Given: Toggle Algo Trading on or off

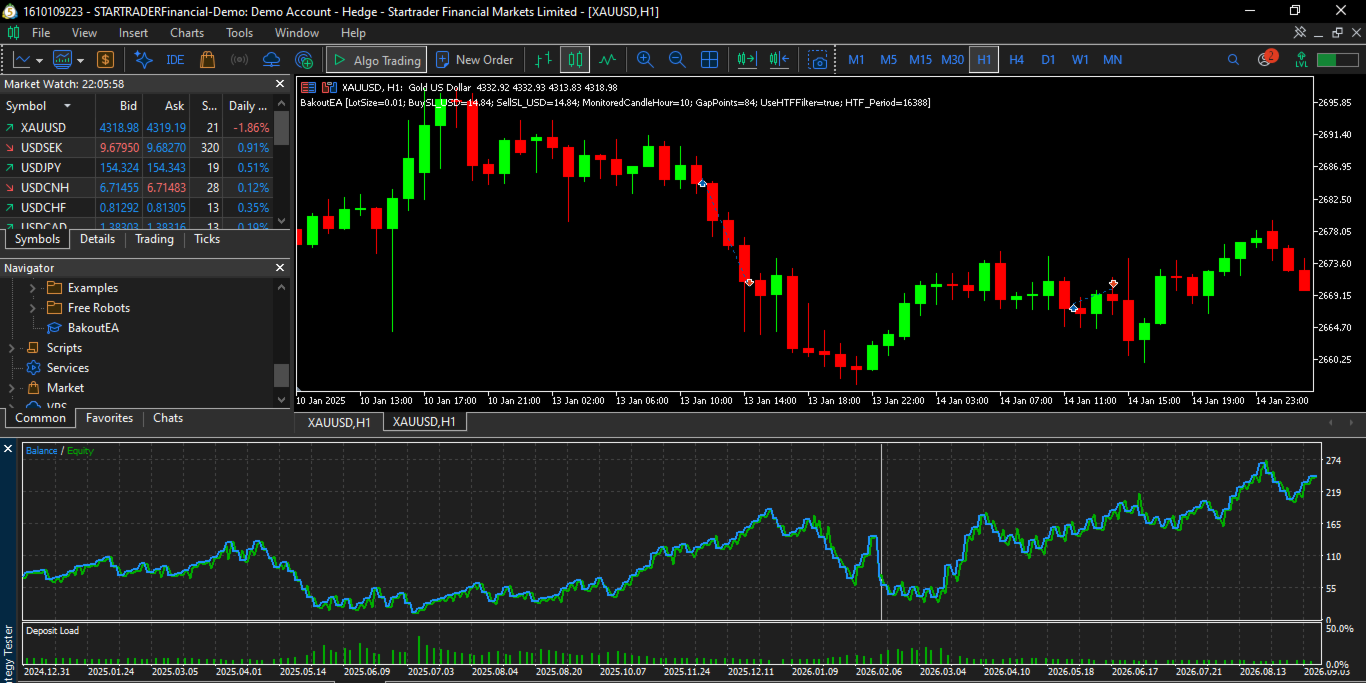Looking at the screenshot, I should point(377,60).
